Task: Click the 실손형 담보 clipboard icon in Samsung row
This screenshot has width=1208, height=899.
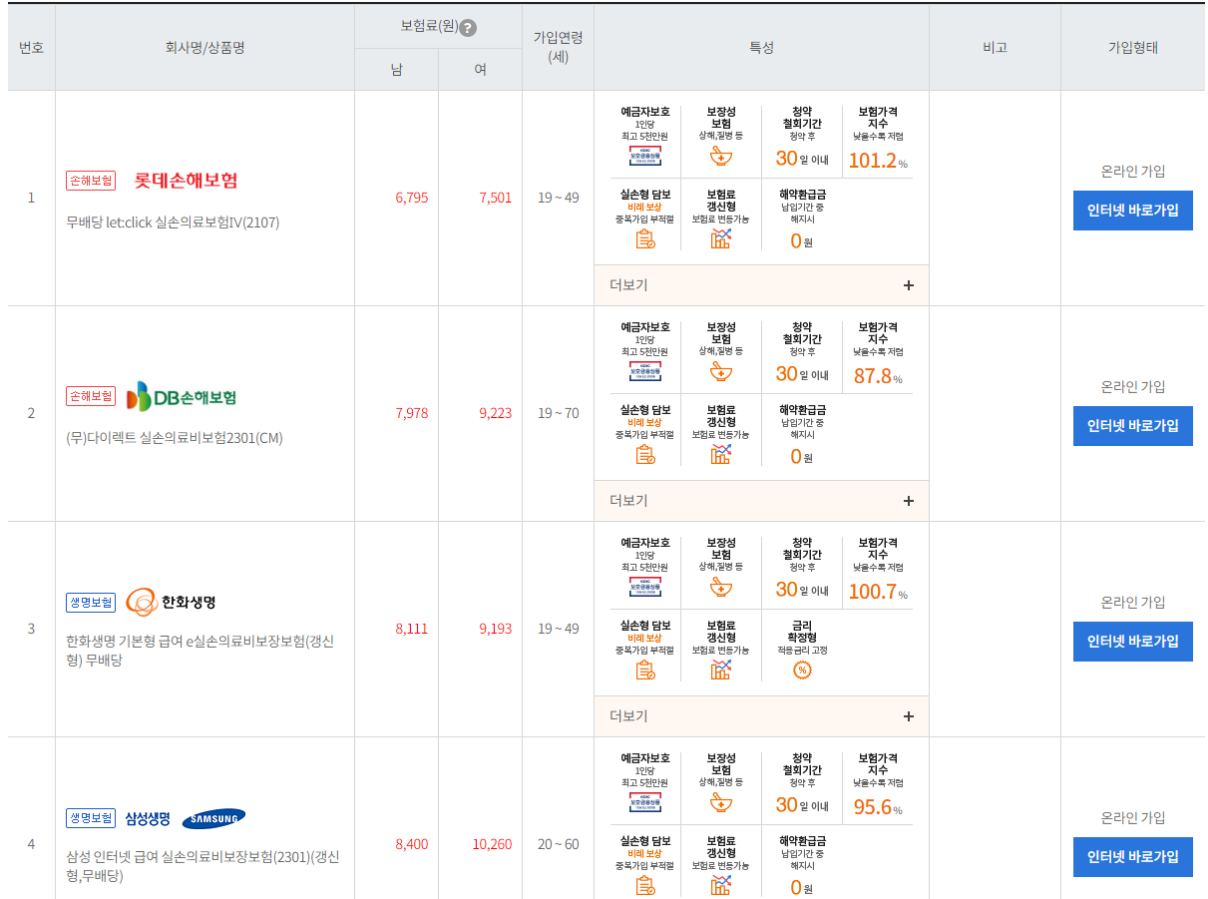Action: 645,885
